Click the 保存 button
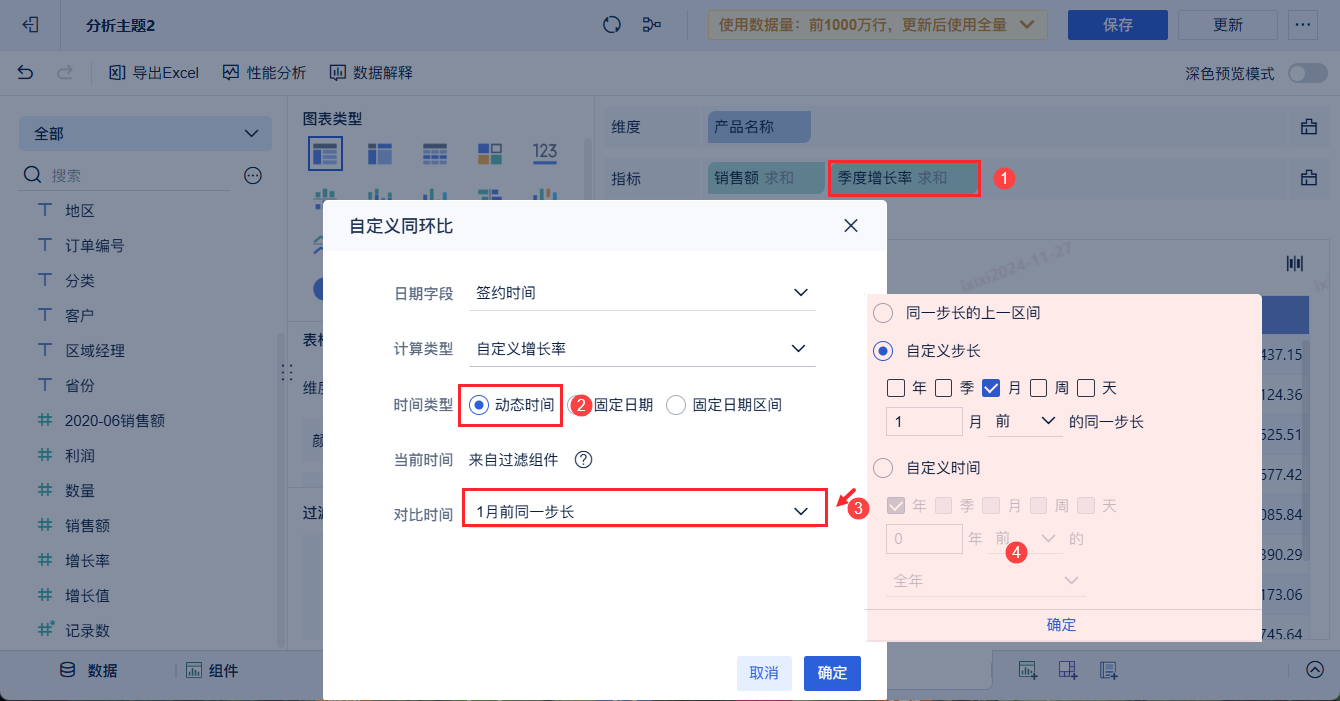 click(1118, 25)
